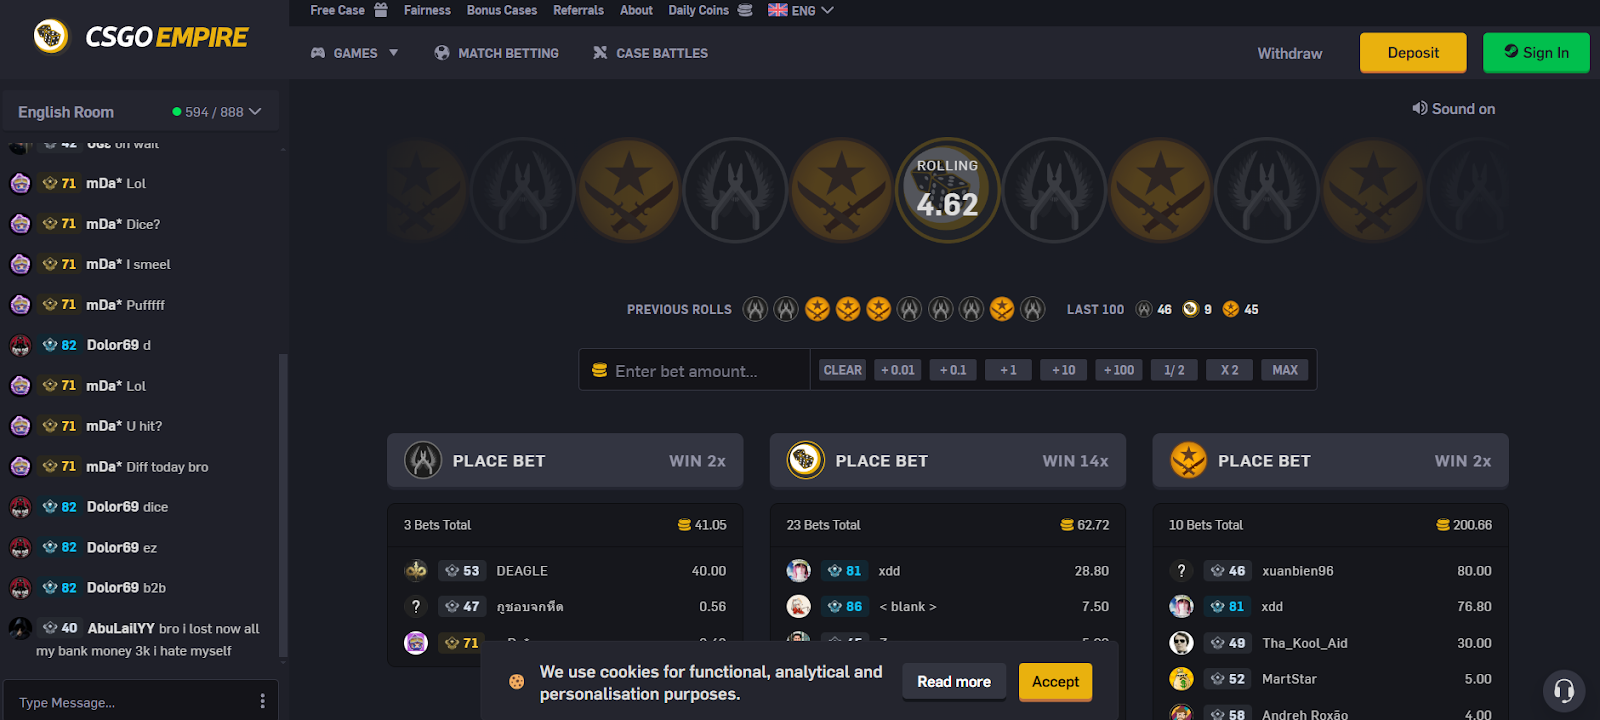Expand the GAMES dropdown menu
The height and width of the screenshot is (720, 1600).
tap(355, 53)
